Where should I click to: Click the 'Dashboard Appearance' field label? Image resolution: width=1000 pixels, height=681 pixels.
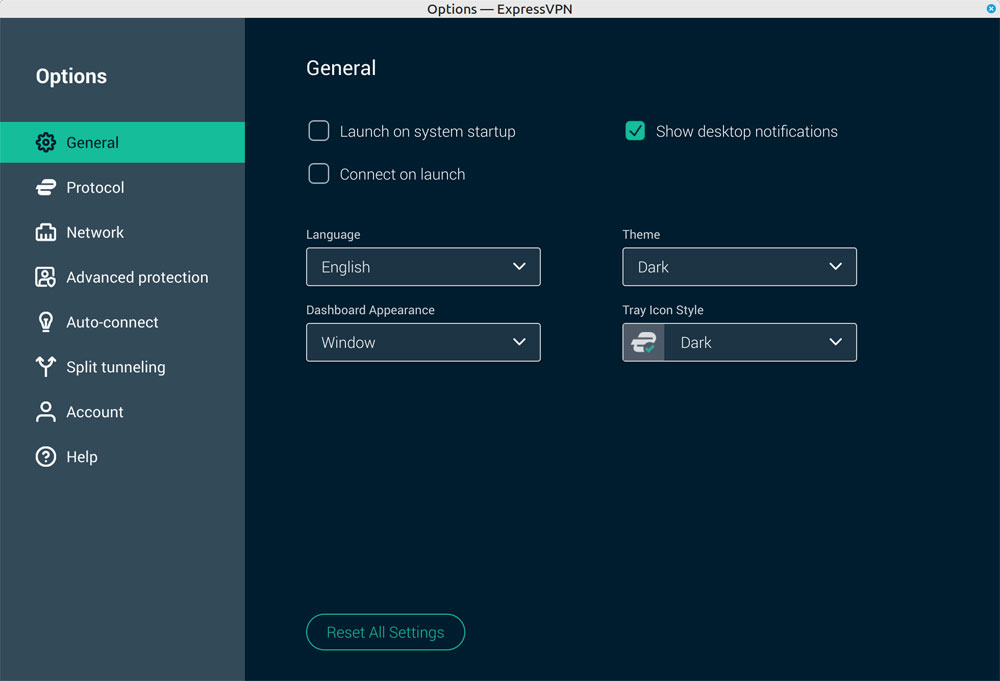click(x=371, y=310)
